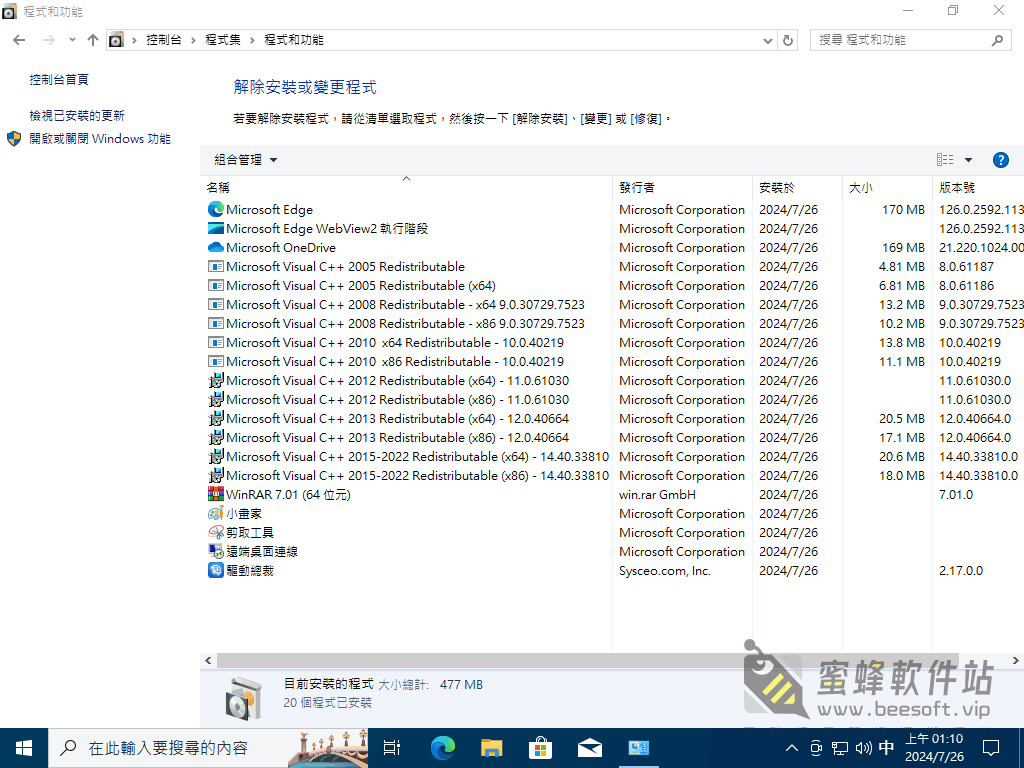Click icon of Visual C++ 2015-2022 Redistributable (x86)
This screenshot has height=768, width=1024.
(216, 475)
